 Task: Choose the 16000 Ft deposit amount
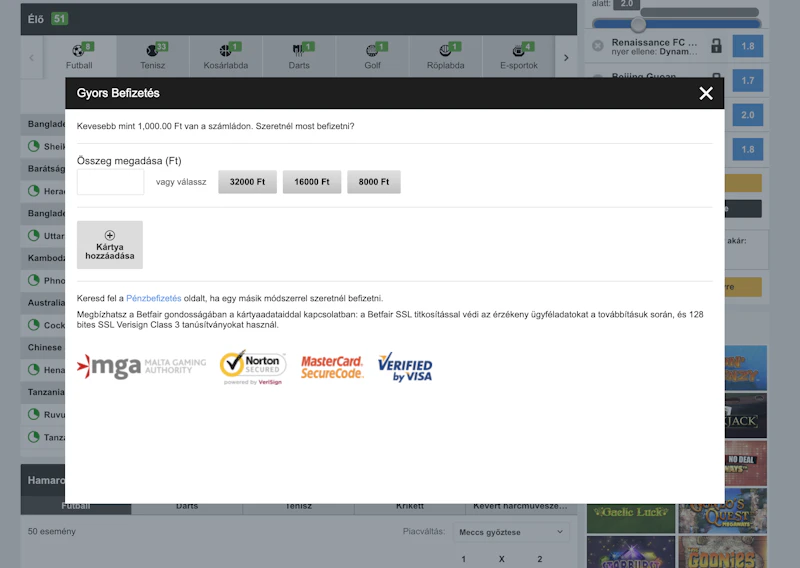click(312, 182)
